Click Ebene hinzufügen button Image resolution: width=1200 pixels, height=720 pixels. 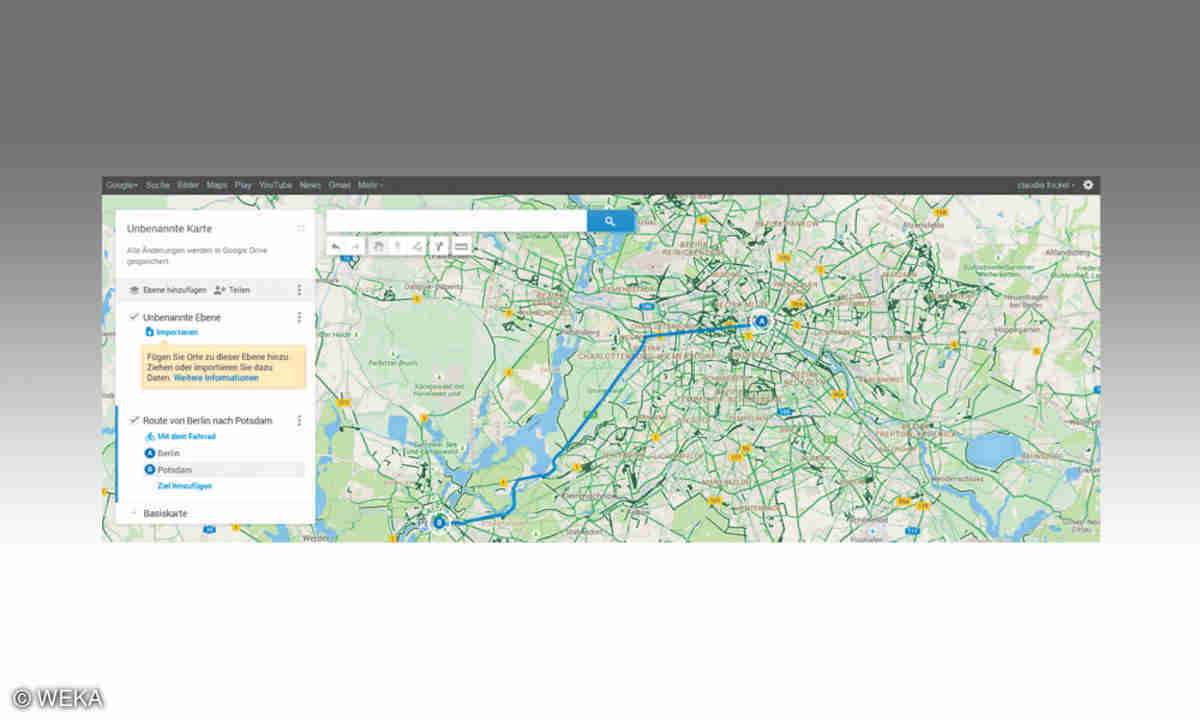click(x=167, y=290)
